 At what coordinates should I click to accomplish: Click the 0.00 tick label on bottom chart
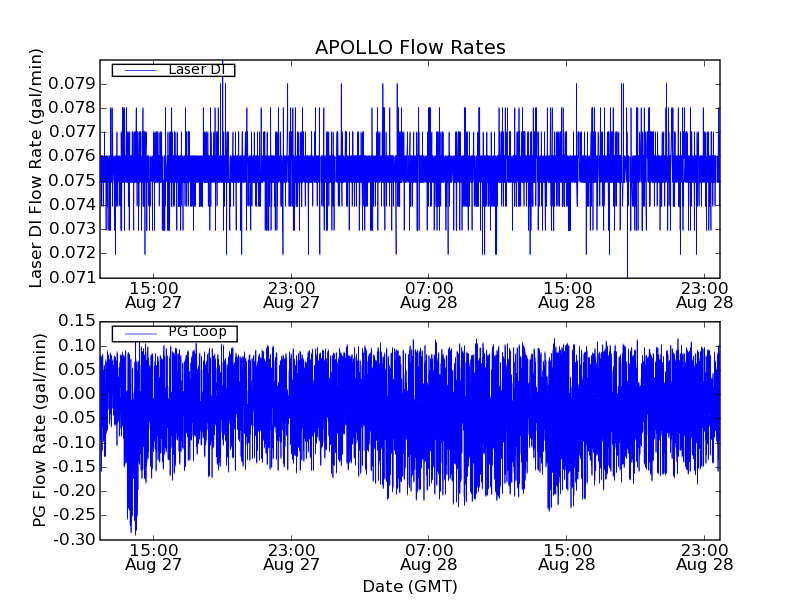(x=77, y=393)
